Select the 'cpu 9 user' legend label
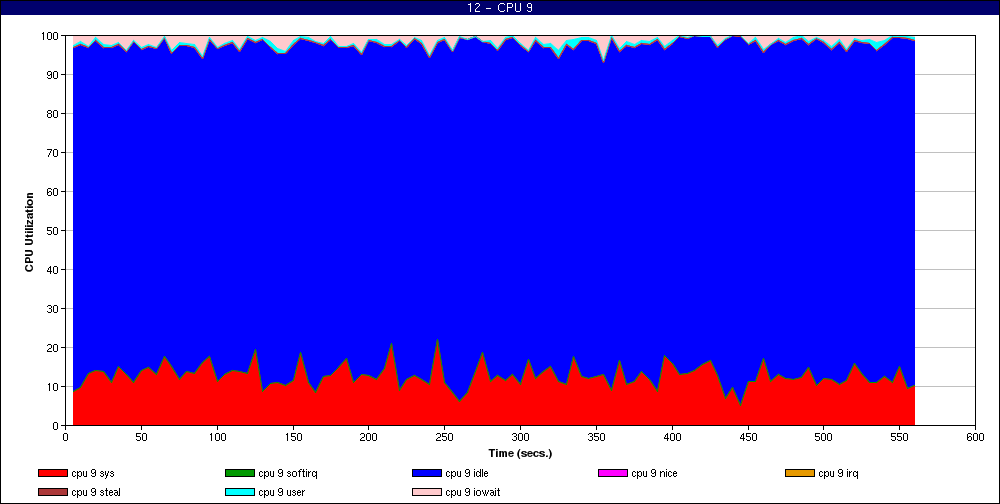1000x504 pixels. (281, 492)
